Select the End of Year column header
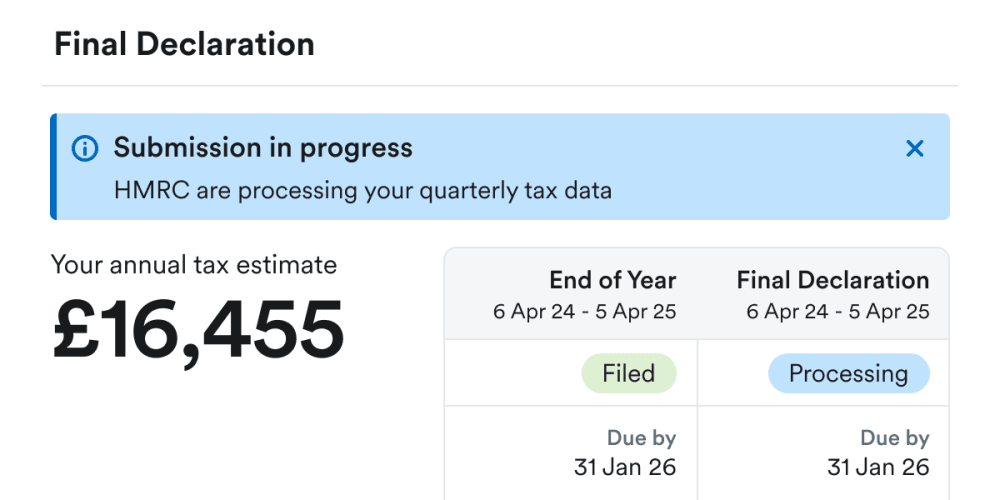 click(612, 281)
